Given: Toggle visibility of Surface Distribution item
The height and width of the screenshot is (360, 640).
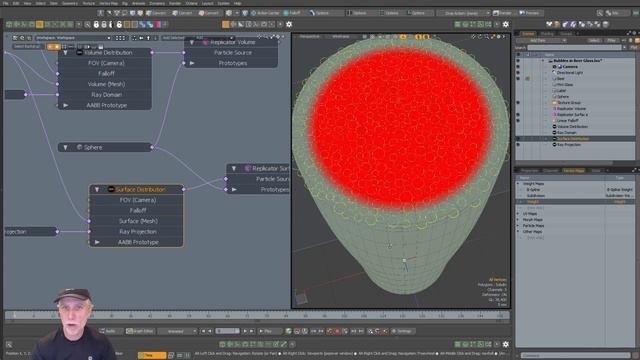Looking at the screenshot, I should point(518,139).
